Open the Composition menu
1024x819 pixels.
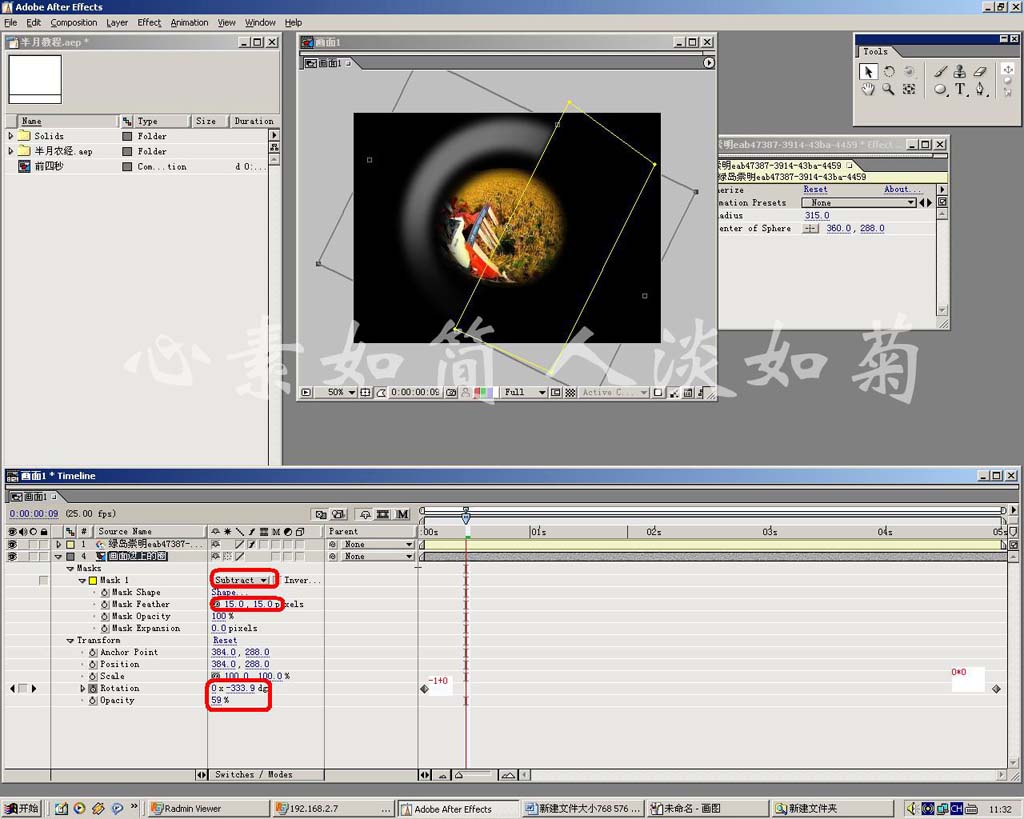(x=74, y=22)
